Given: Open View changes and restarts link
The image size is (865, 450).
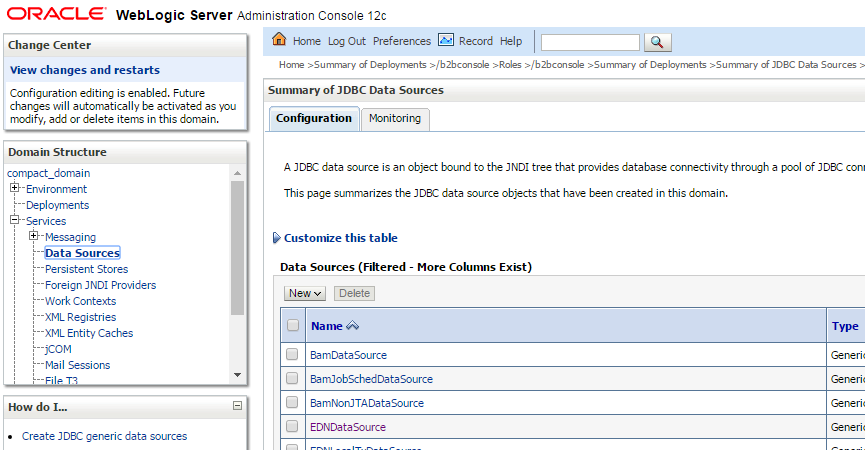Looking at the screenshot, I should [85, 70].
